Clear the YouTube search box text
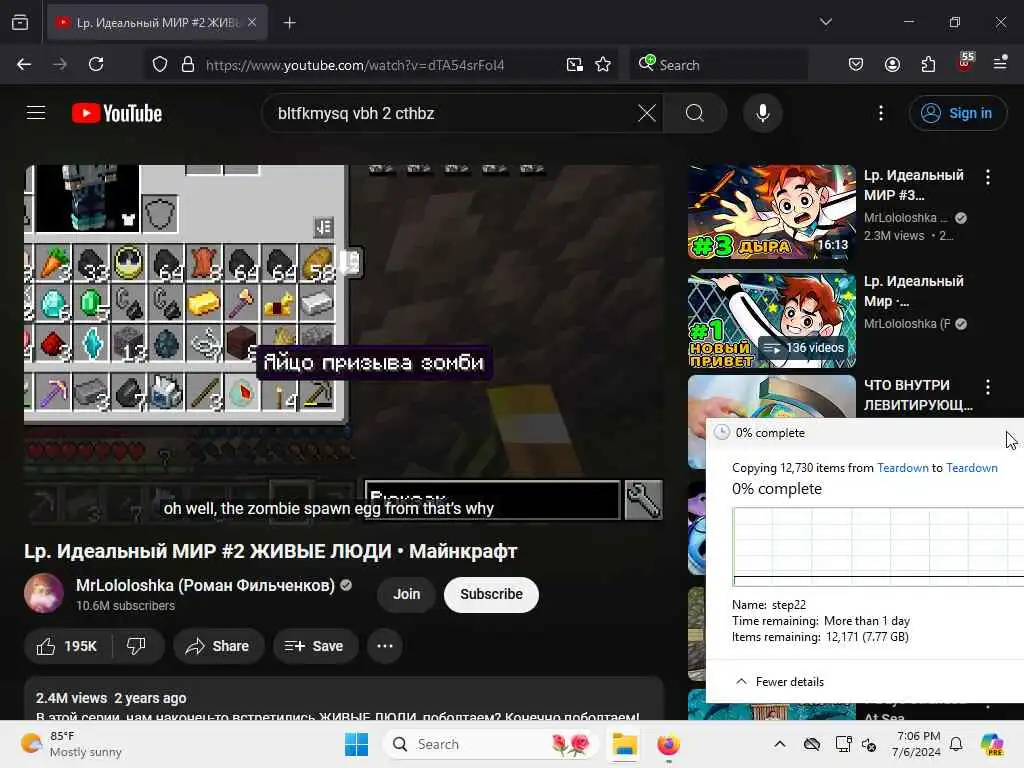The width and height of the screenshot is (1024, 768). pyautogui.click(x=647, y=113)
